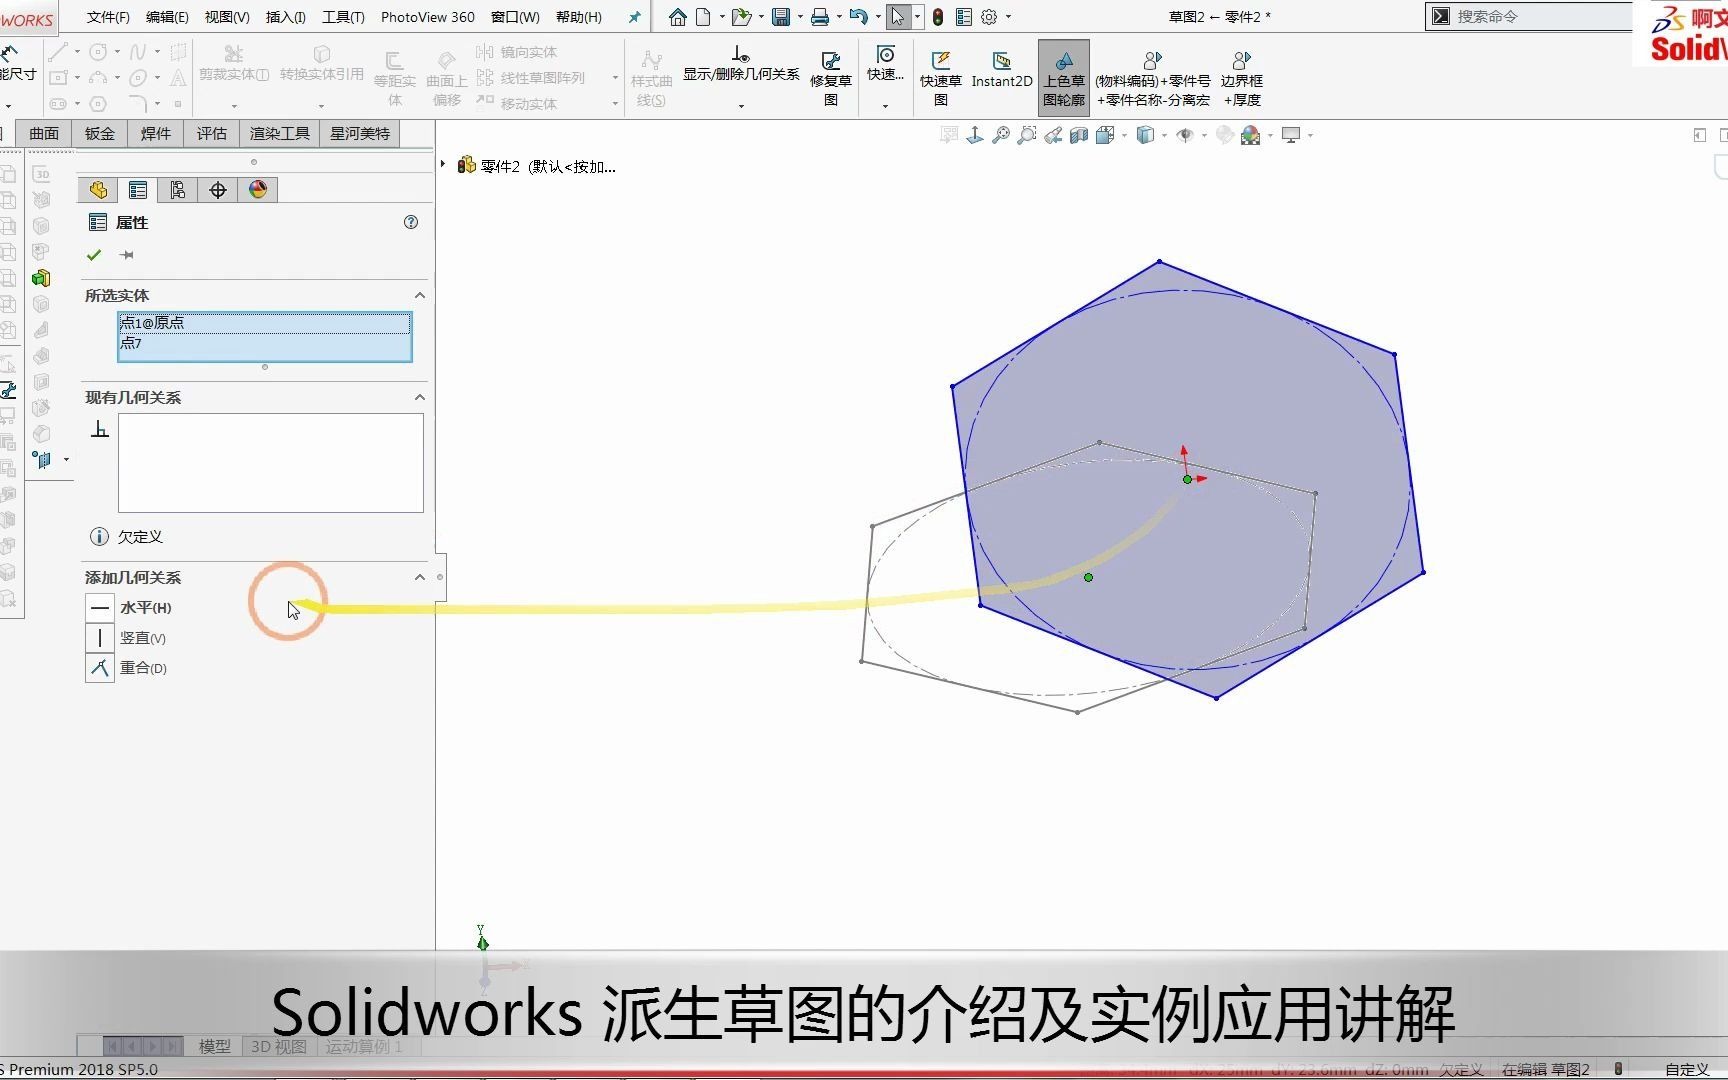Switch to the 星河美特 ribbon tab
This screenshot has width=1728, height=1080.
[x=360, y=134]
